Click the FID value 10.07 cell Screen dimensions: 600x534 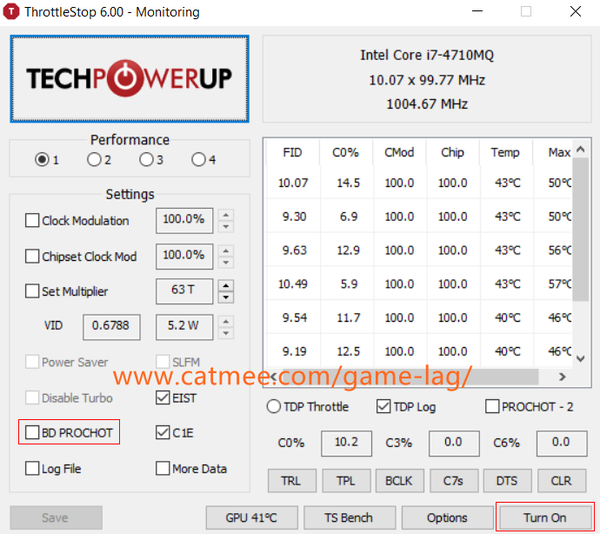pyautogui.click(x=293, y=183)
